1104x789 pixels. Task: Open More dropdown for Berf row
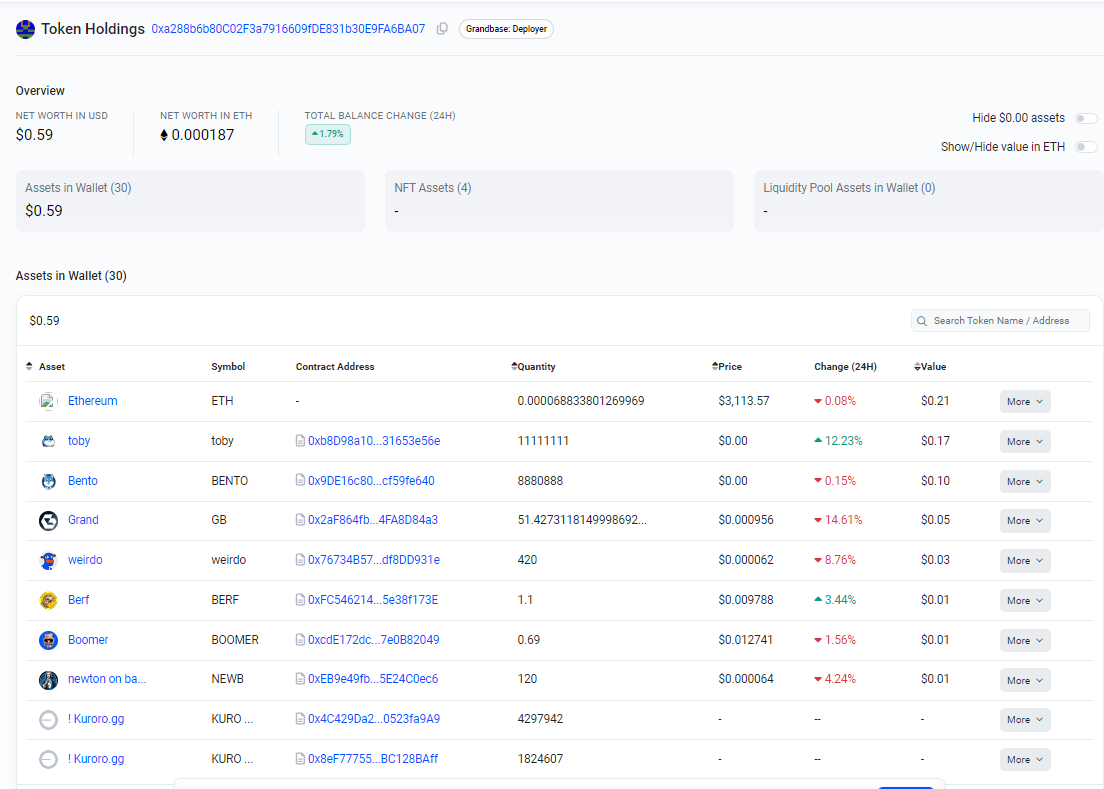[x=1025, y=601]
